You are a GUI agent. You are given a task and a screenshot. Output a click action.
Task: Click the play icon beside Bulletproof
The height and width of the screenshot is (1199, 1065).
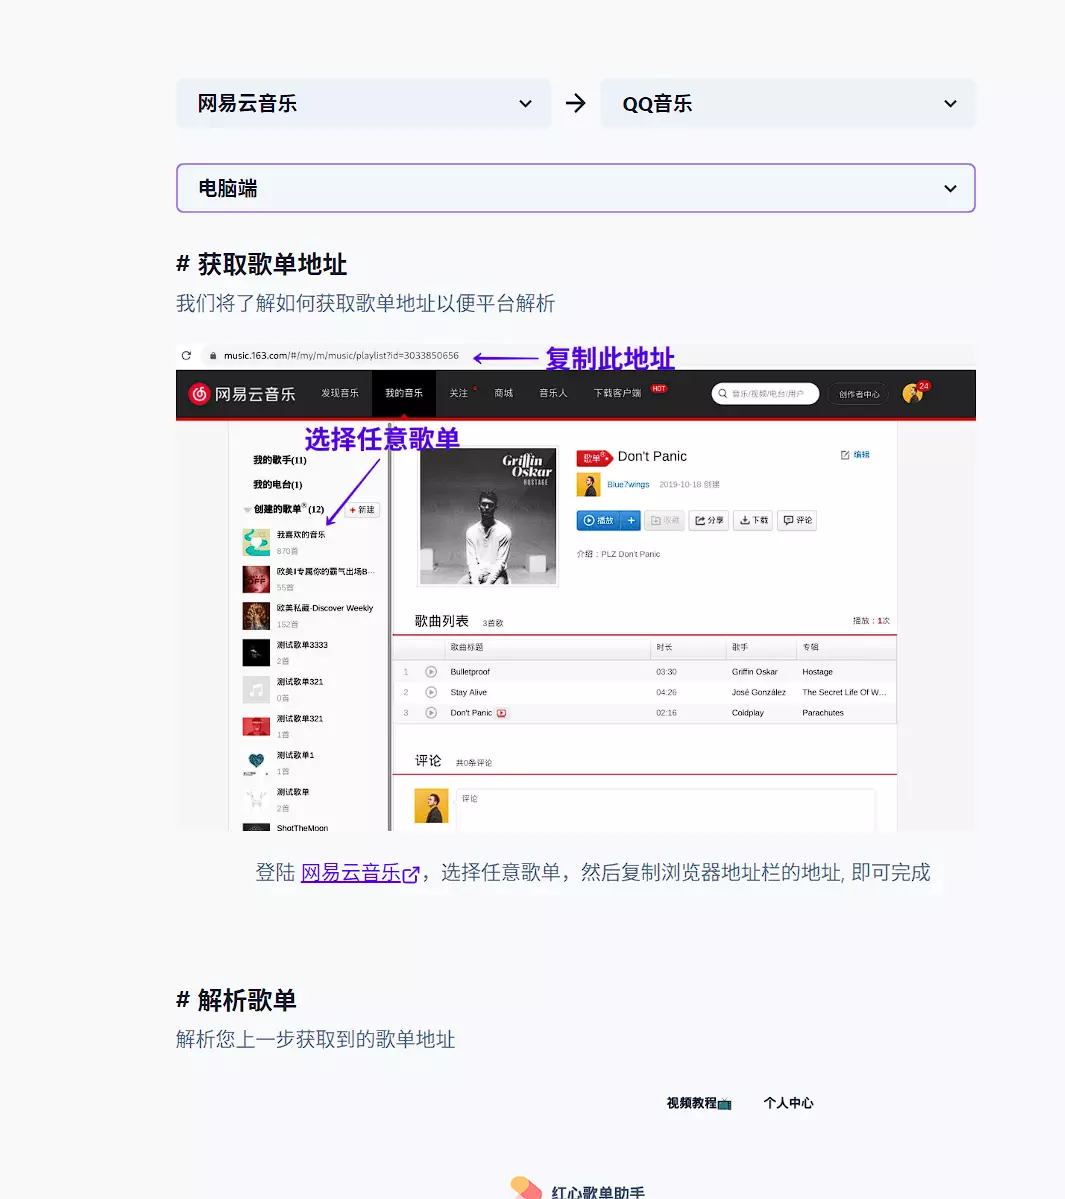[x=431, y=672]
